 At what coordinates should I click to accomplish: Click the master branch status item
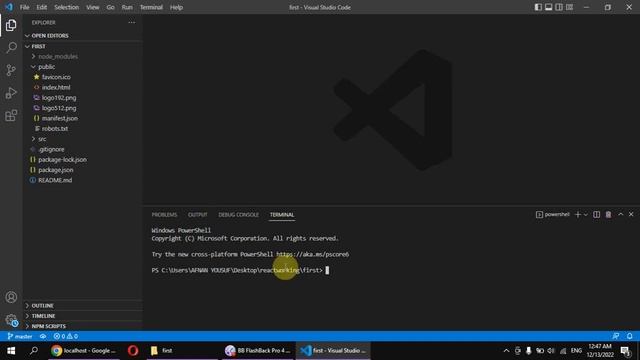20,336
